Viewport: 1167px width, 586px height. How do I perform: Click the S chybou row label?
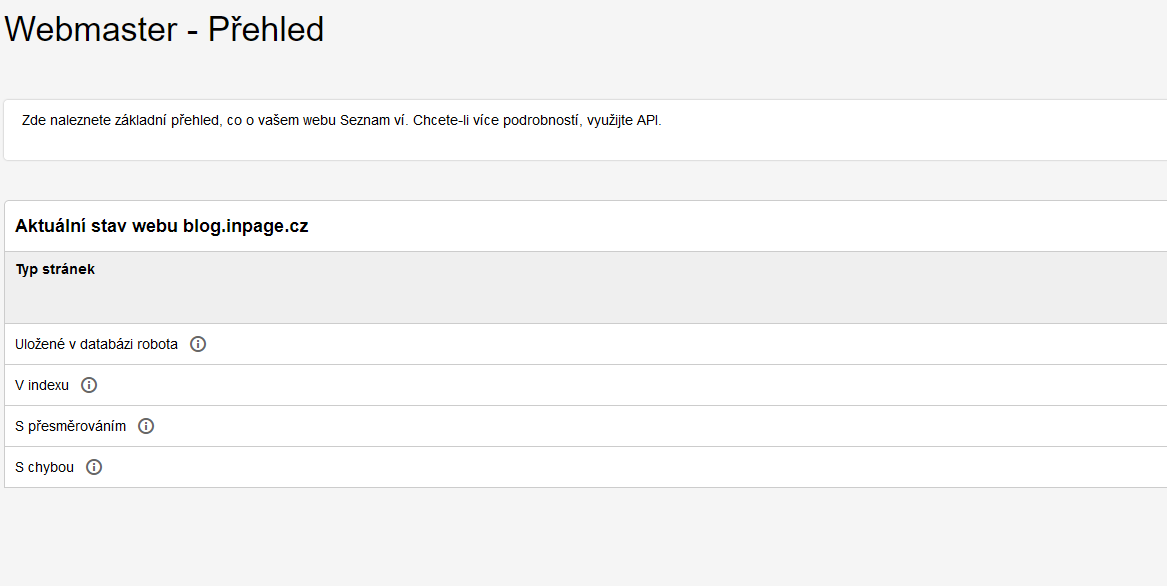coord(45,467)
